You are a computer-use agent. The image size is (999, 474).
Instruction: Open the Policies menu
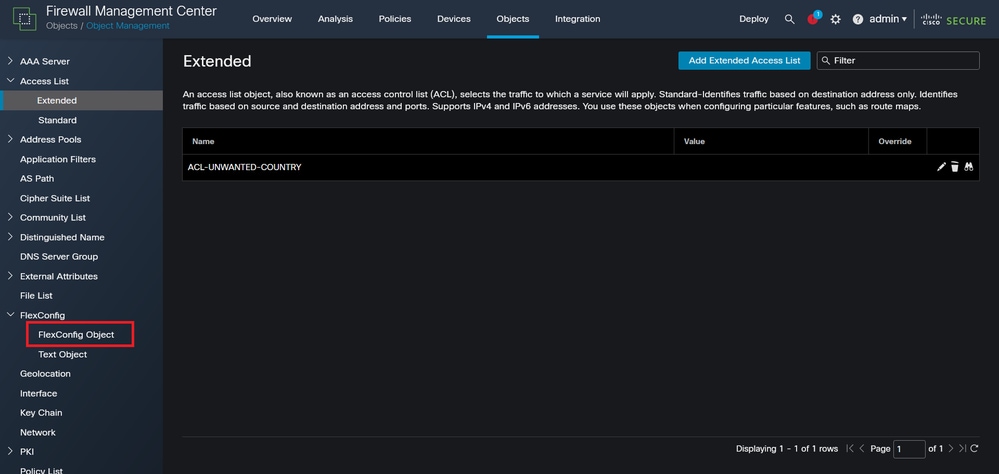(395, 19)
